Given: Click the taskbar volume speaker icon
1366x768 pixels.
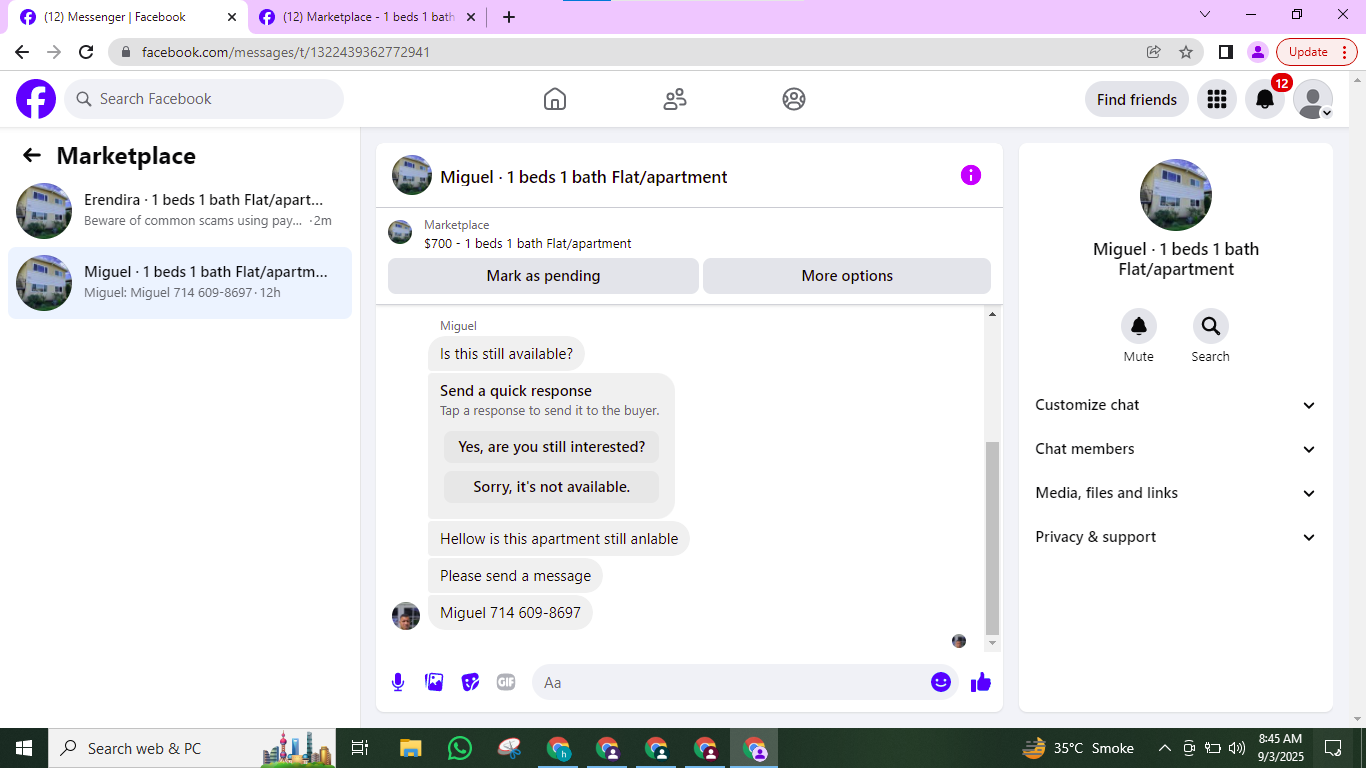Looking at the screenshot, I should [1237, 748].
